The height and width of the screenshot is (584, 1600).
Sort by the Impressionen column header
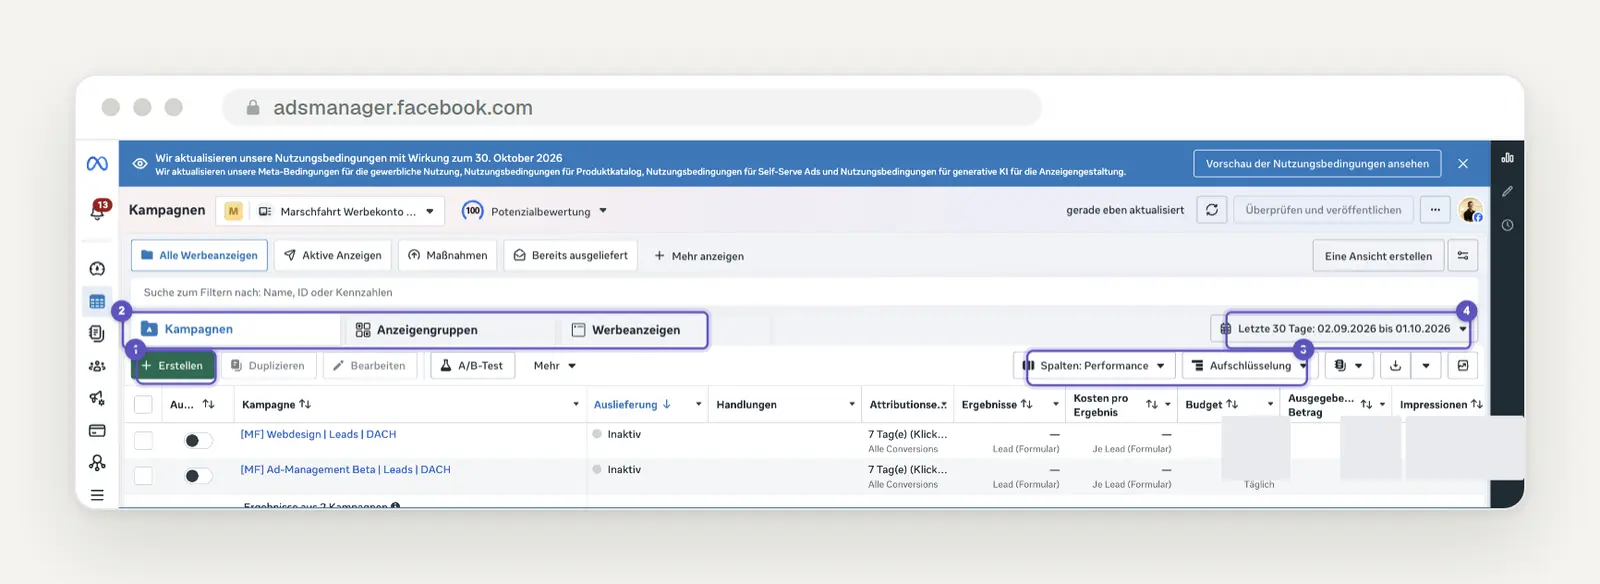click(x=1441, y=405)
